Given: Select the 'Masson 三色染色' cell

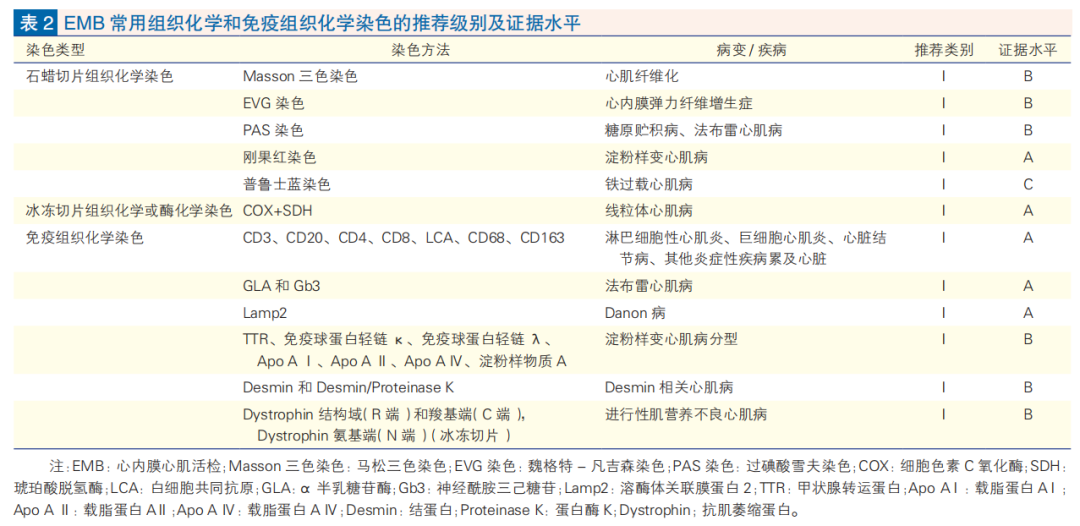Looking at the screenshot, I should pyautogui.click(x=300, y=76).
